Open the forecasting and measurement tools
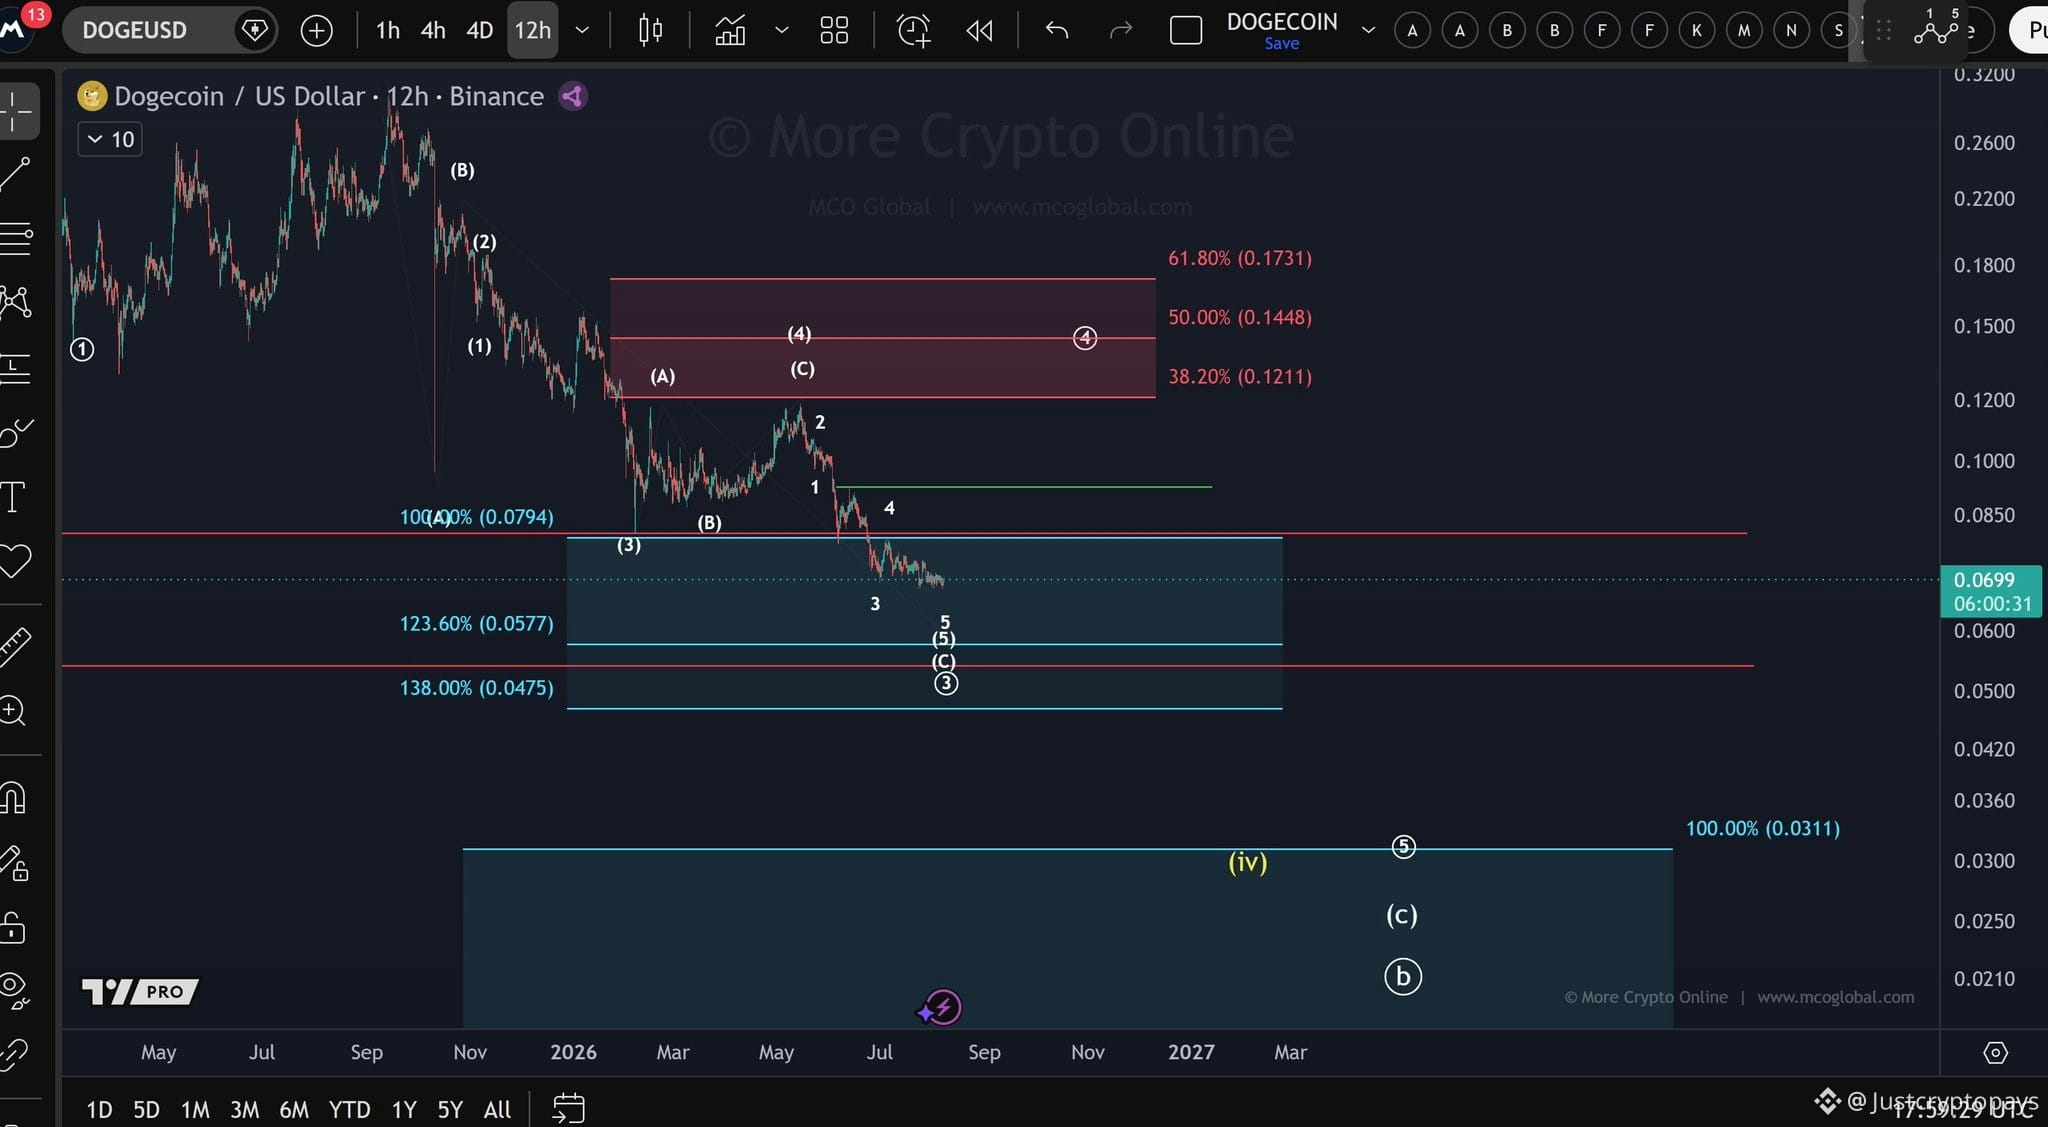 [16, 368]
